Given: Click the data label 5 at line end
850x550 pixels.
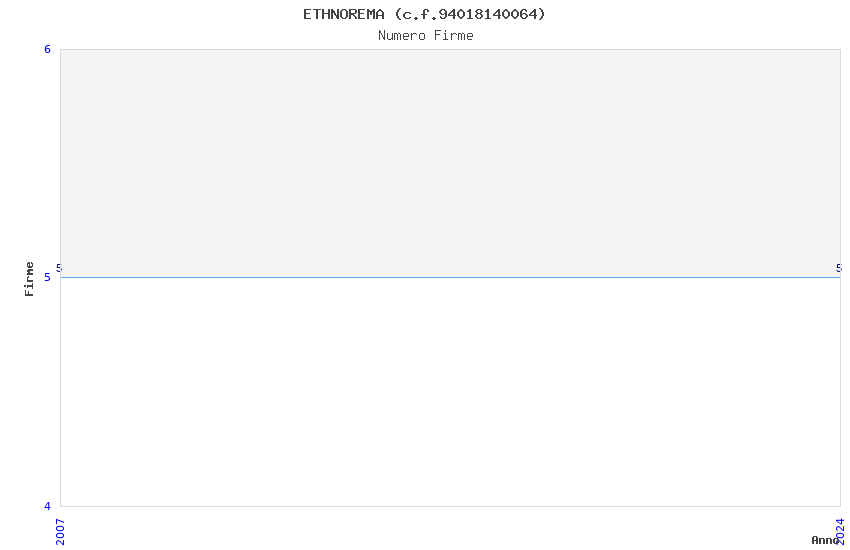Looking at the screenshot, I should 839,268.
